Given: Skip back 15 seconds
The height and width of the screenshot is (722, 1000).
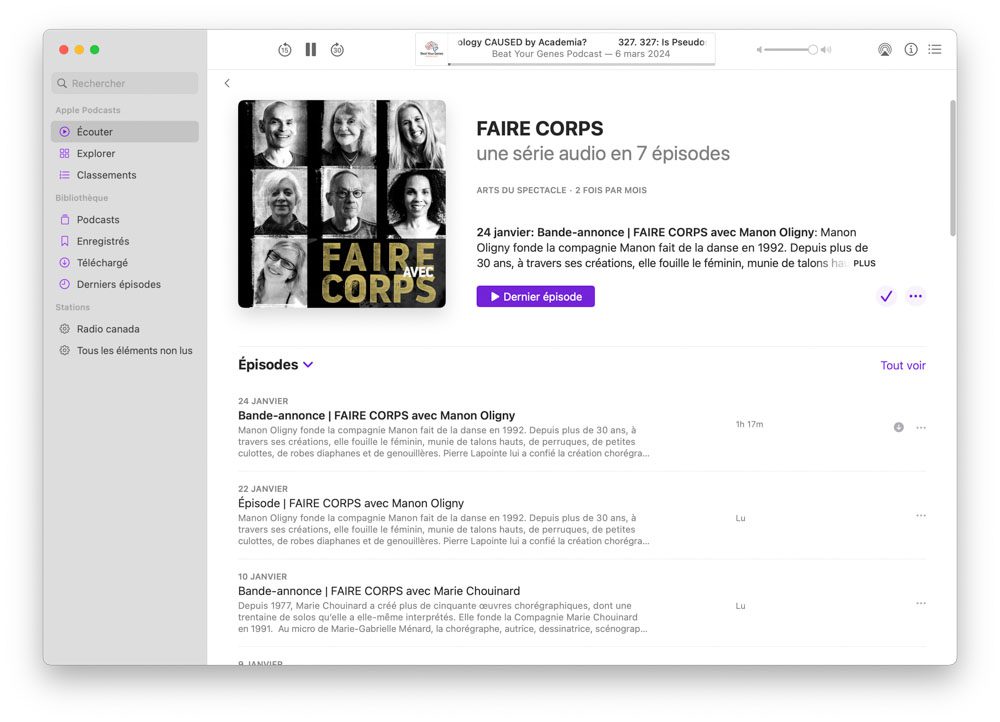Looking at the screenshot, I should (284, 50).
